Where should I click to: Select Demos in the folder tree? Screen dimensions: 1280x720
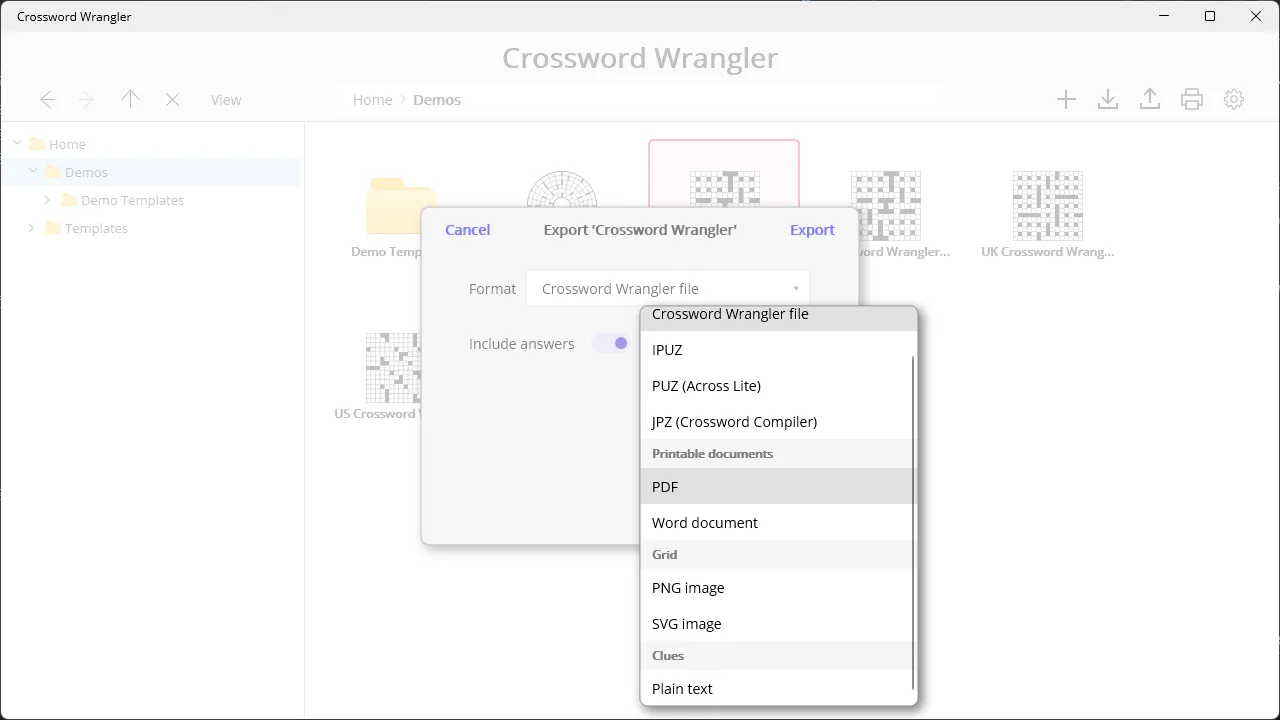[86, 172]
